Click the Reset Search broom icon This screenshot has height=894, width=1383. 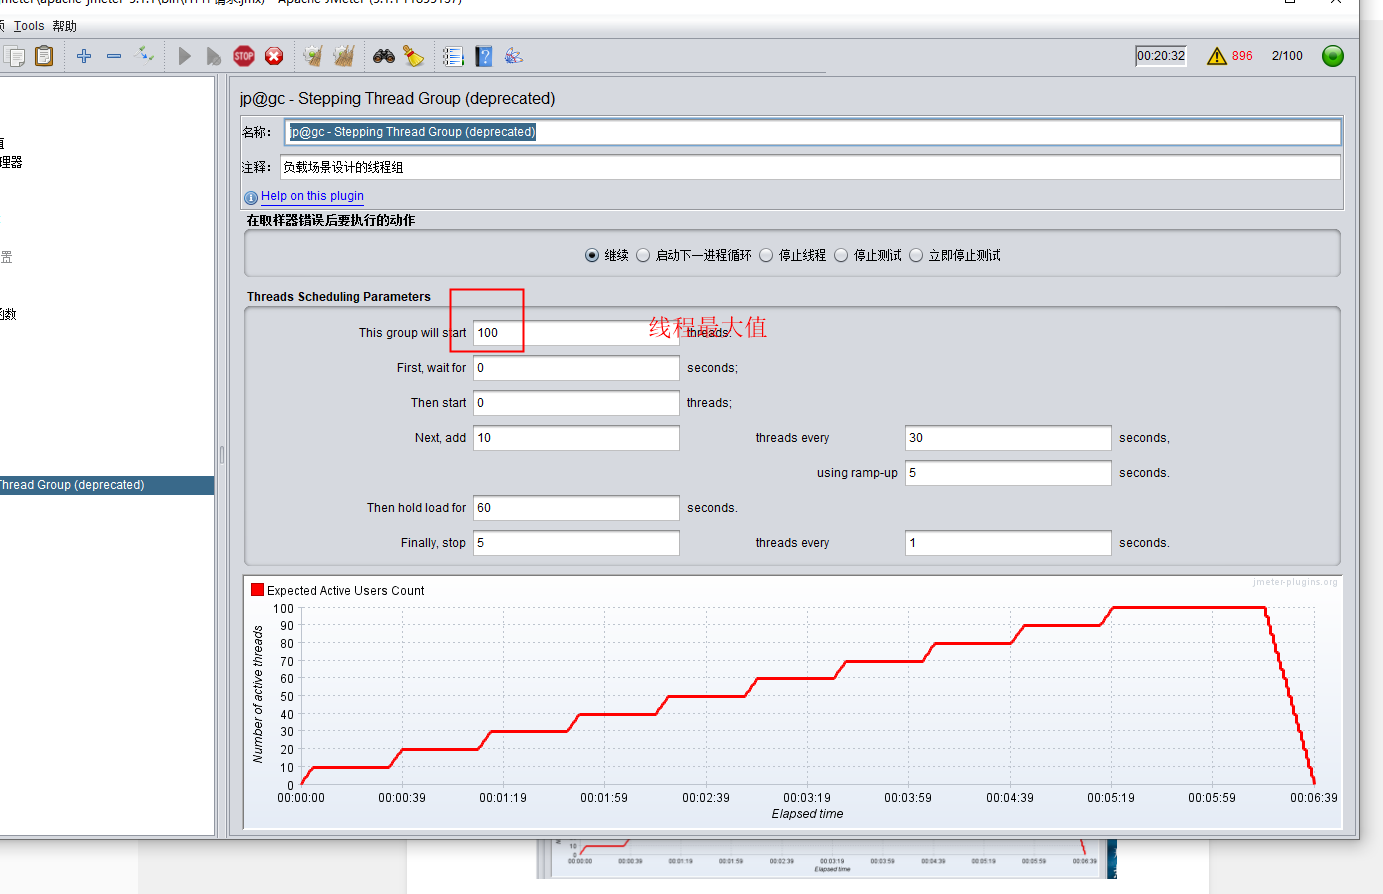[x=413, y=56]
